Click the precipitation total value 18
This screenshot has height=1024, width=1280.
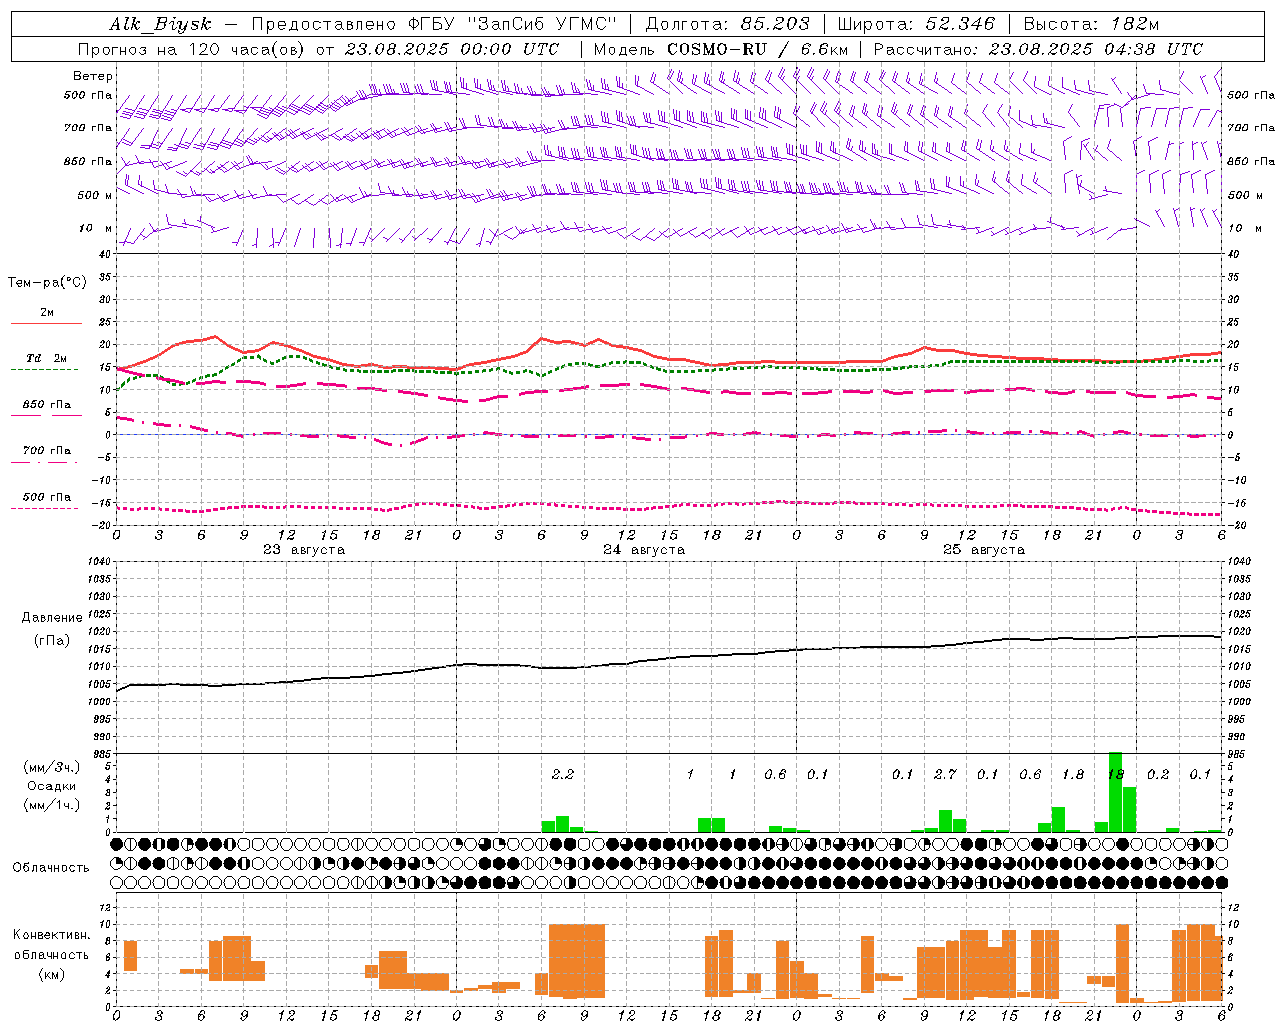(1116, 774)
